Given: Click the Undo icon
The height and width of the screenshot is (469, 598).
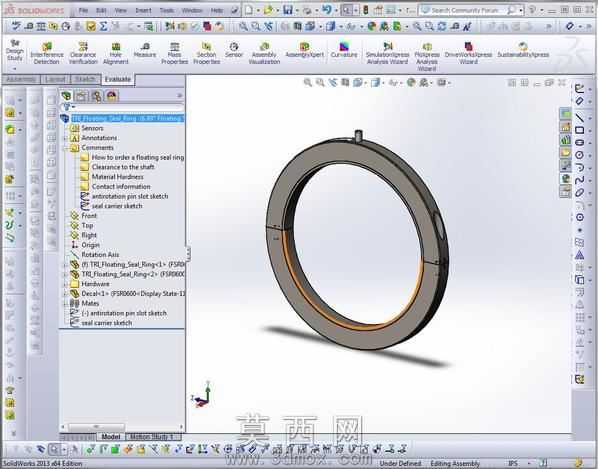Looking at the screenshot, I should pos(327,10).
